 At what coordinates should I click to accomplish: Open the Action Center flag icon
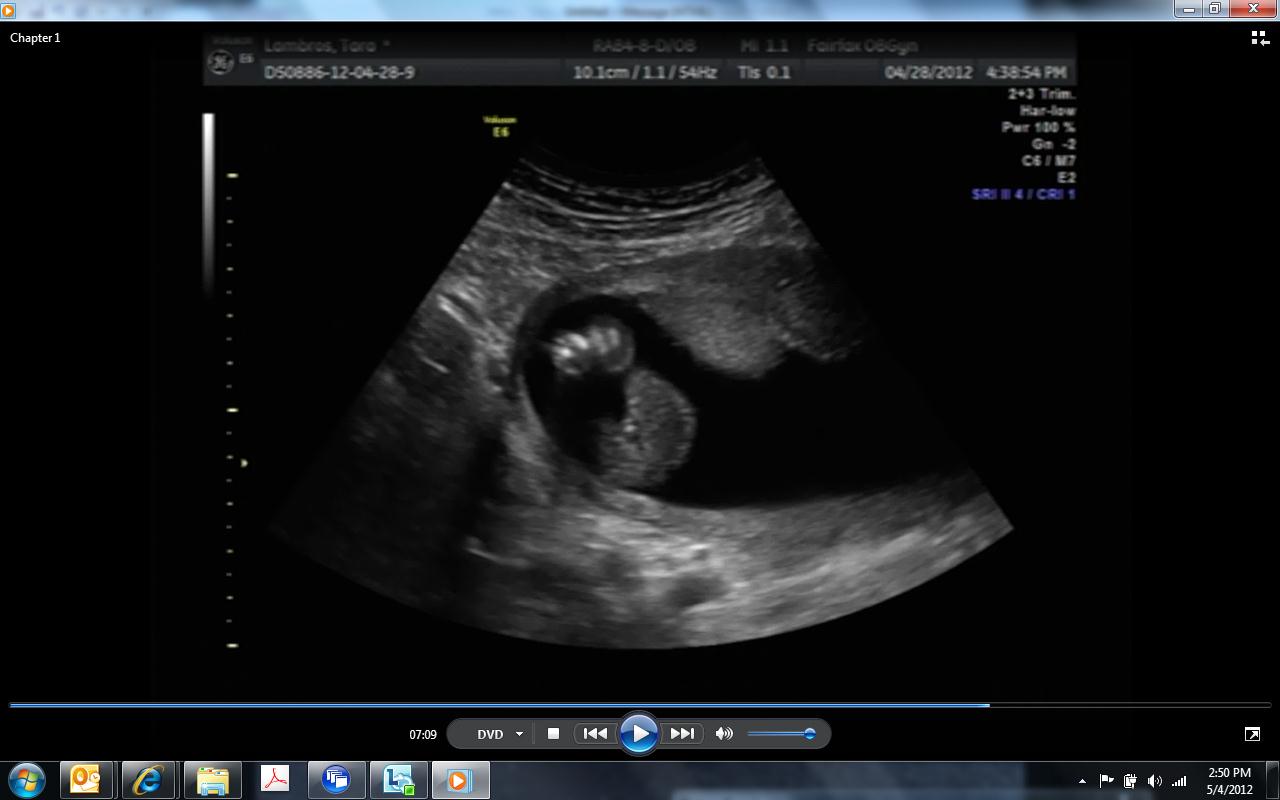(1106, 781)
